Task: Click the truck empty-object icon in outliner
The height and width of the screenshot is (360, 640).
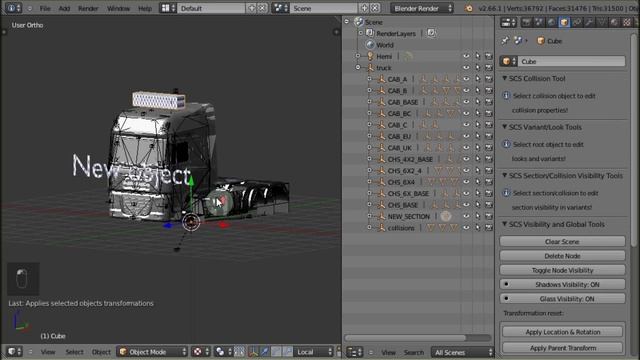Action: coord(370,68)
